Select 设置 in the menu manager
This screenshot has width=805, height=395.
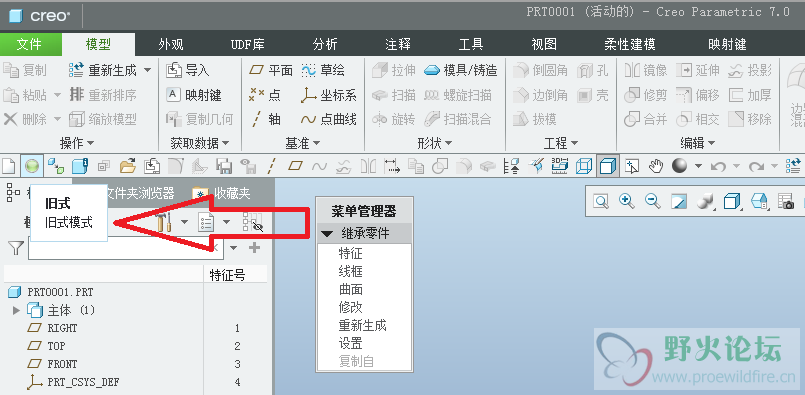(351, 344)
